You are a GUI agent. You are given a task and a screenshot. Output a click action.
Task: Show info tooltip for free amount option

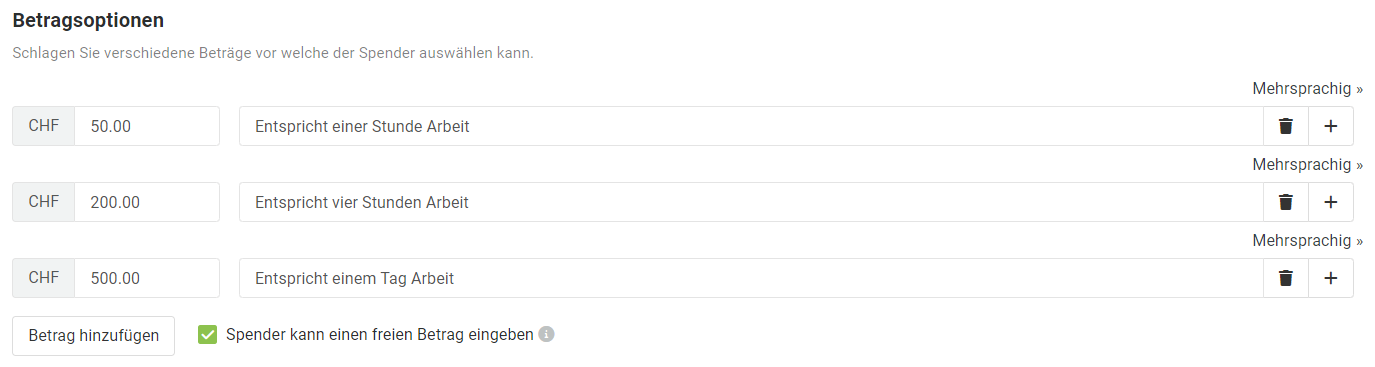pos(546,335)
